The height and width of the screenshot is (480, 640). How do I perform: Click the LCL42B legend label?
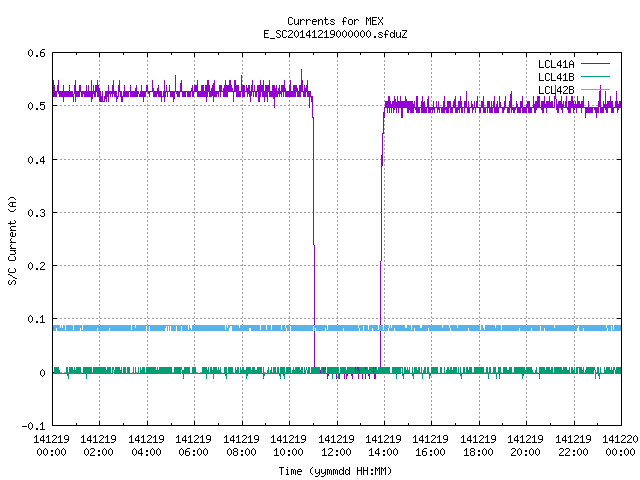tap(556, 90)
